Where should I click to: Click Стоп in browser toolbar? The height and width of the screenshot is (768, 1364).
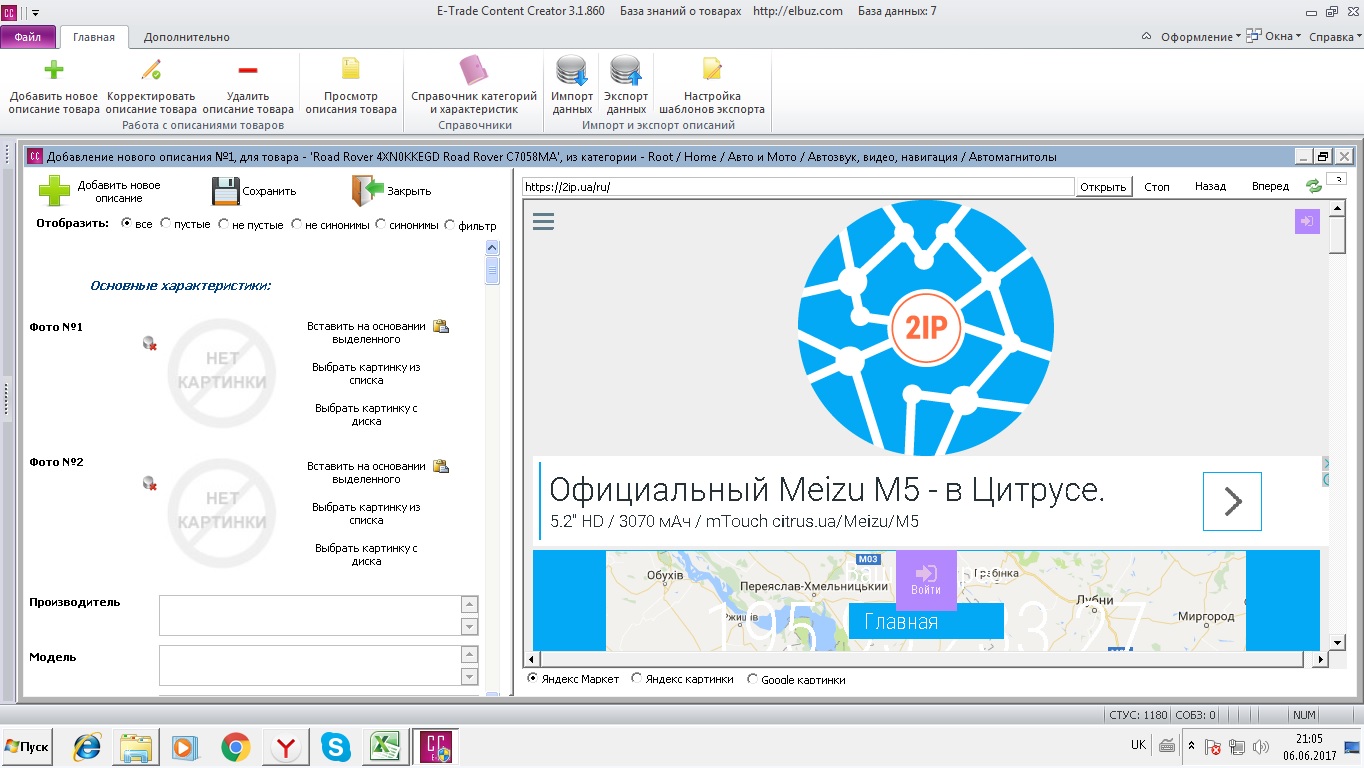coord(1157,187)
